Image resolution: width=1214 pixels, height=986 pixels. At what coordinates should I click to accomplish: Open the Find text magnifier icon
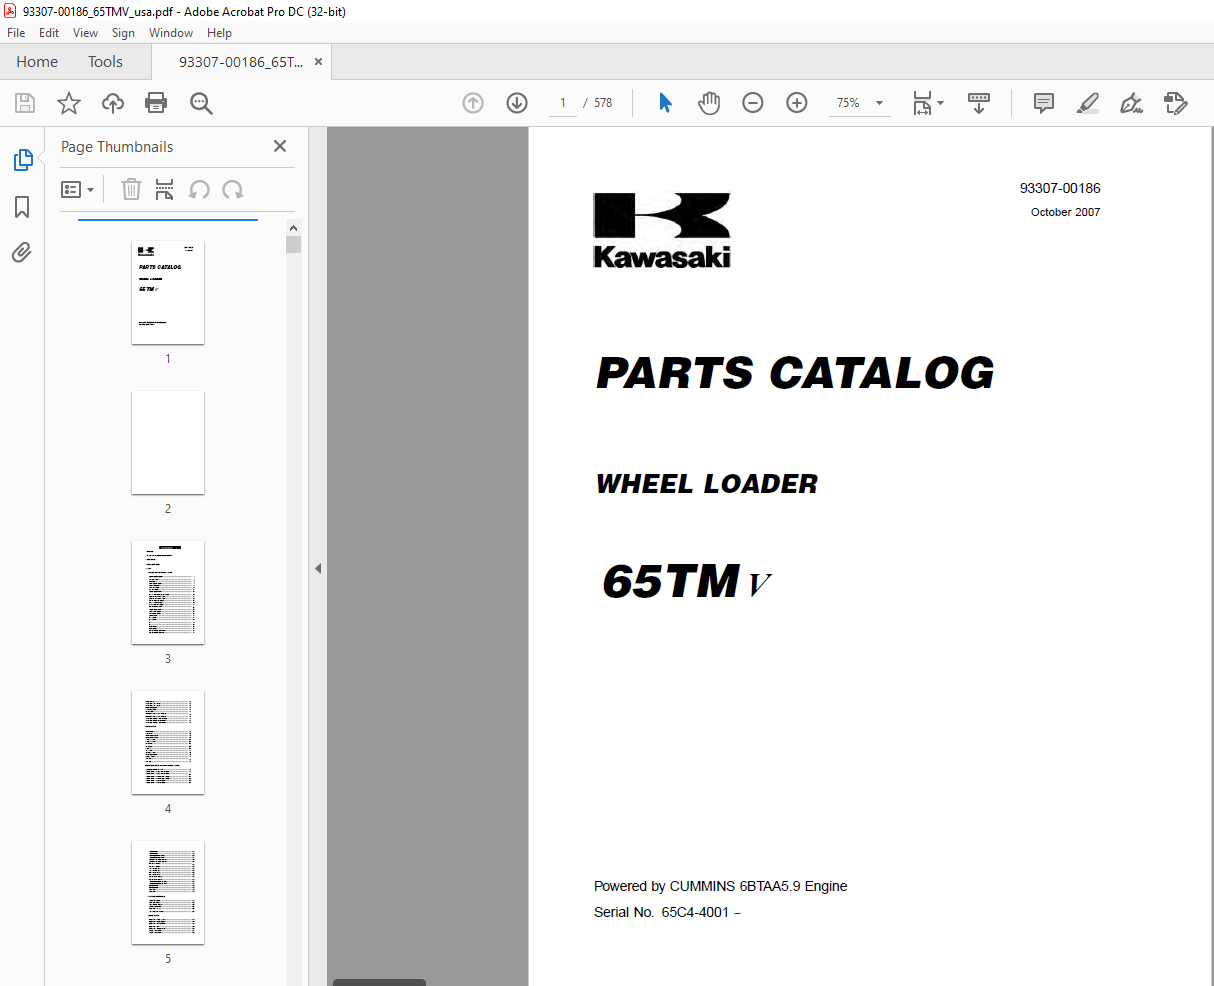tap(201, 103)
